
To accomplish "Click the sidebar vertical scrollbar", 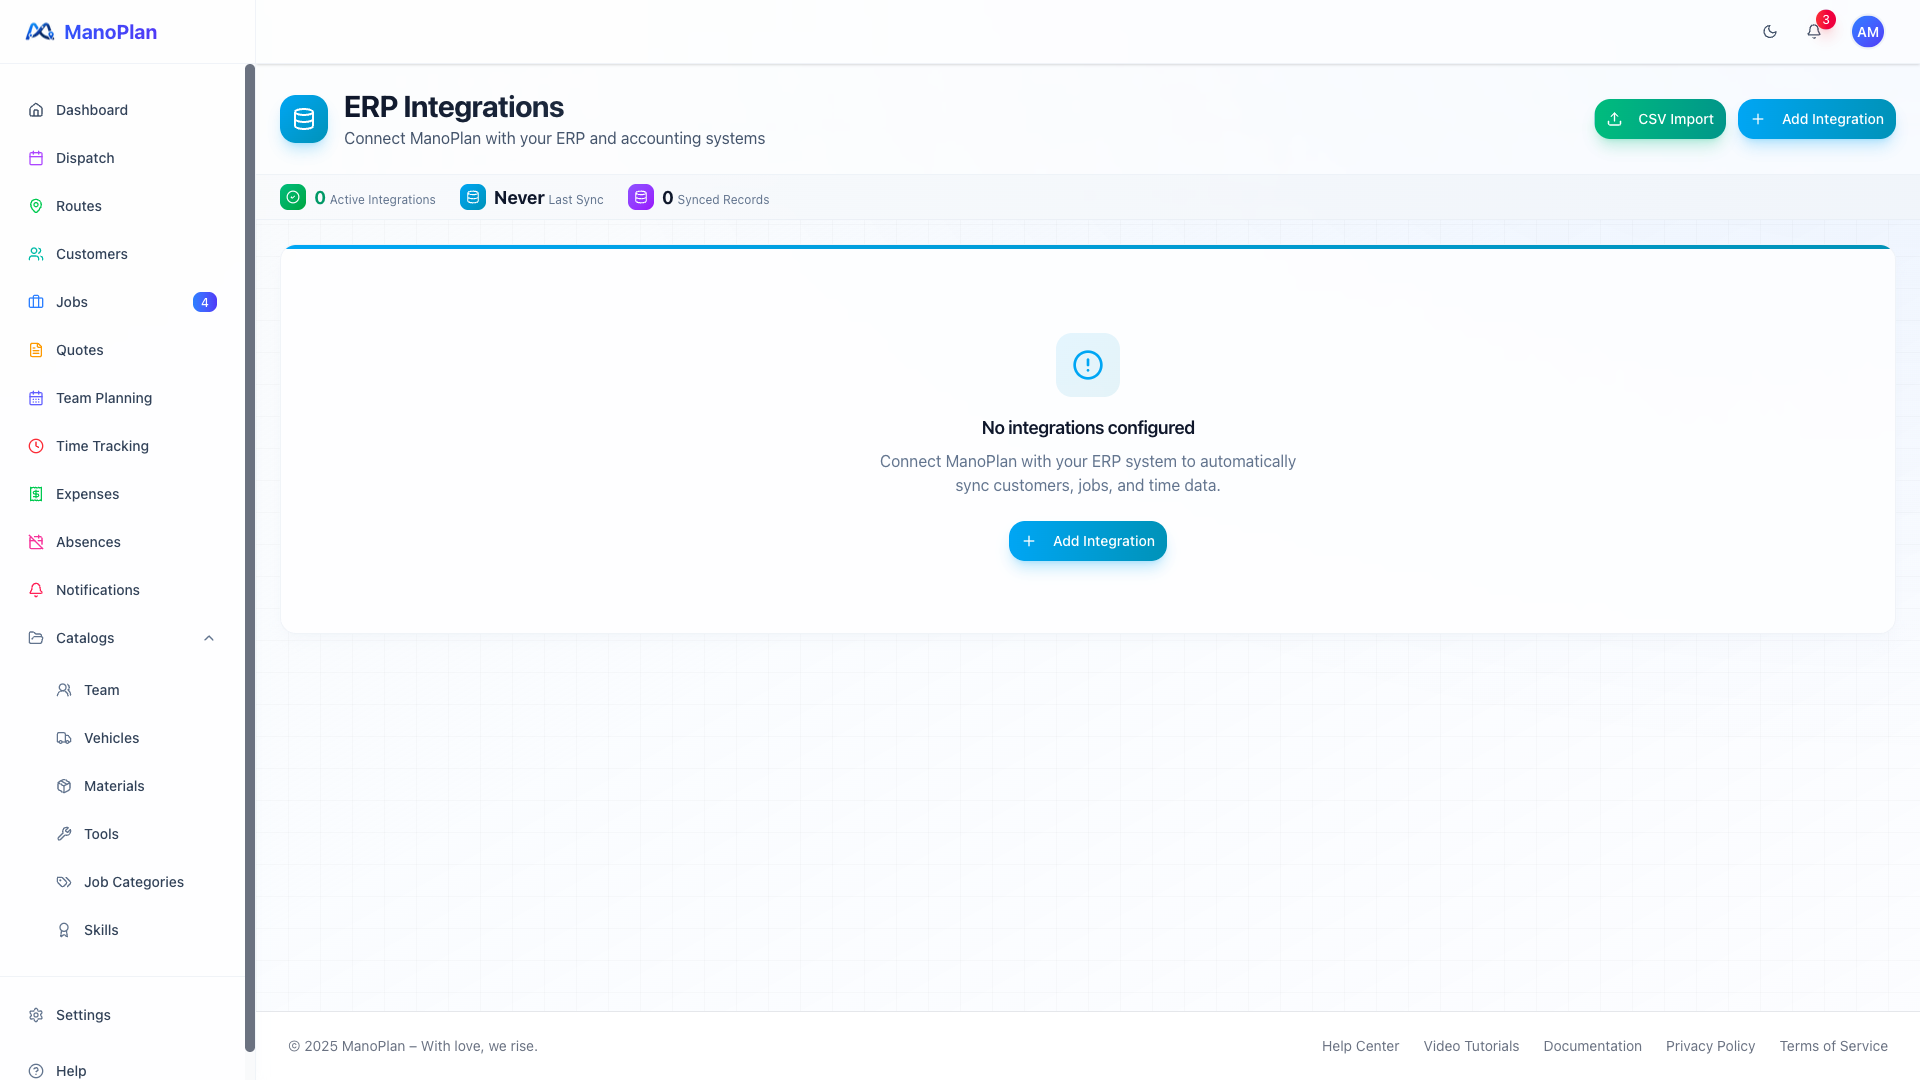I will (250, 558).
